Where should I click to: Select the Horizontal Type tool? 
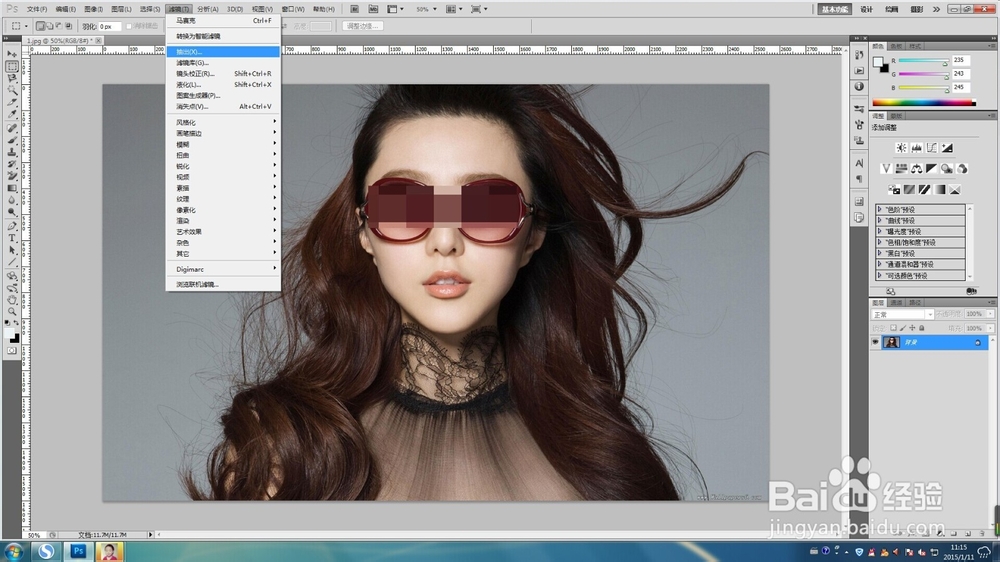(x=12, y=238)
